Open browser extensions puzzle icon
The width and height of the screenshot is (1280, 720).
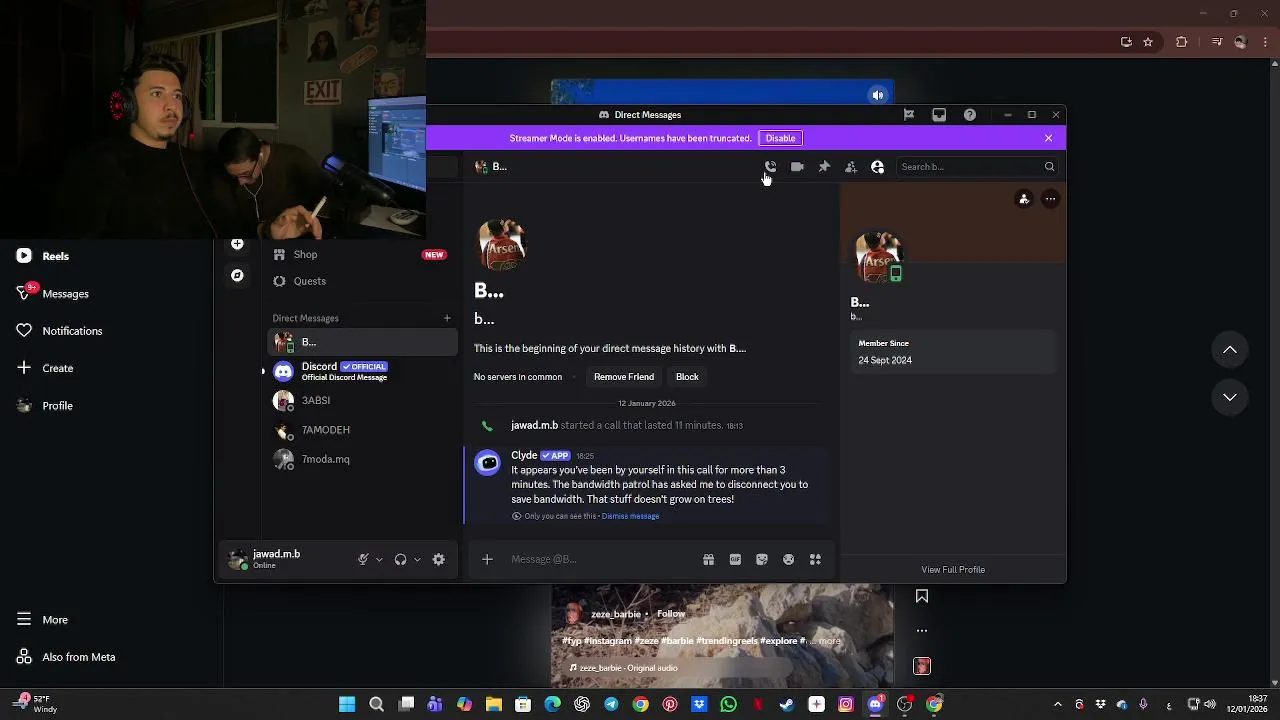[1182, 42]
